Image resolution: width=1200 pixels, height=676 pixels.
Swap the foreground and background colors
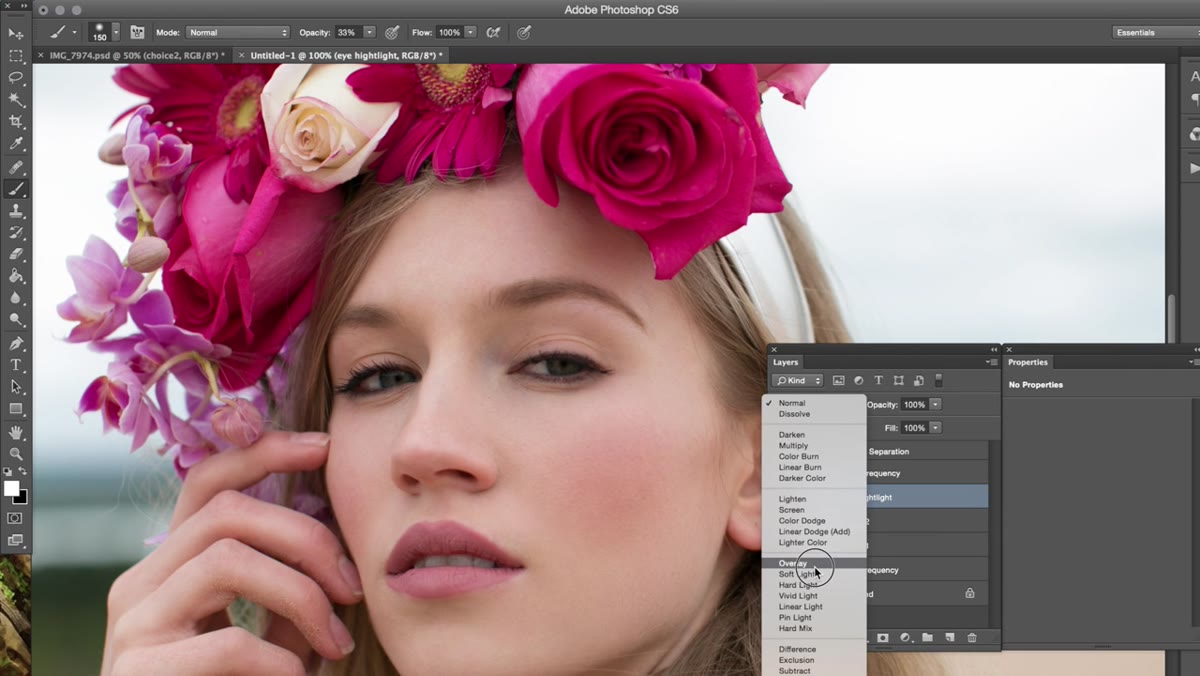pyautogui.click(x=23, y=470)
